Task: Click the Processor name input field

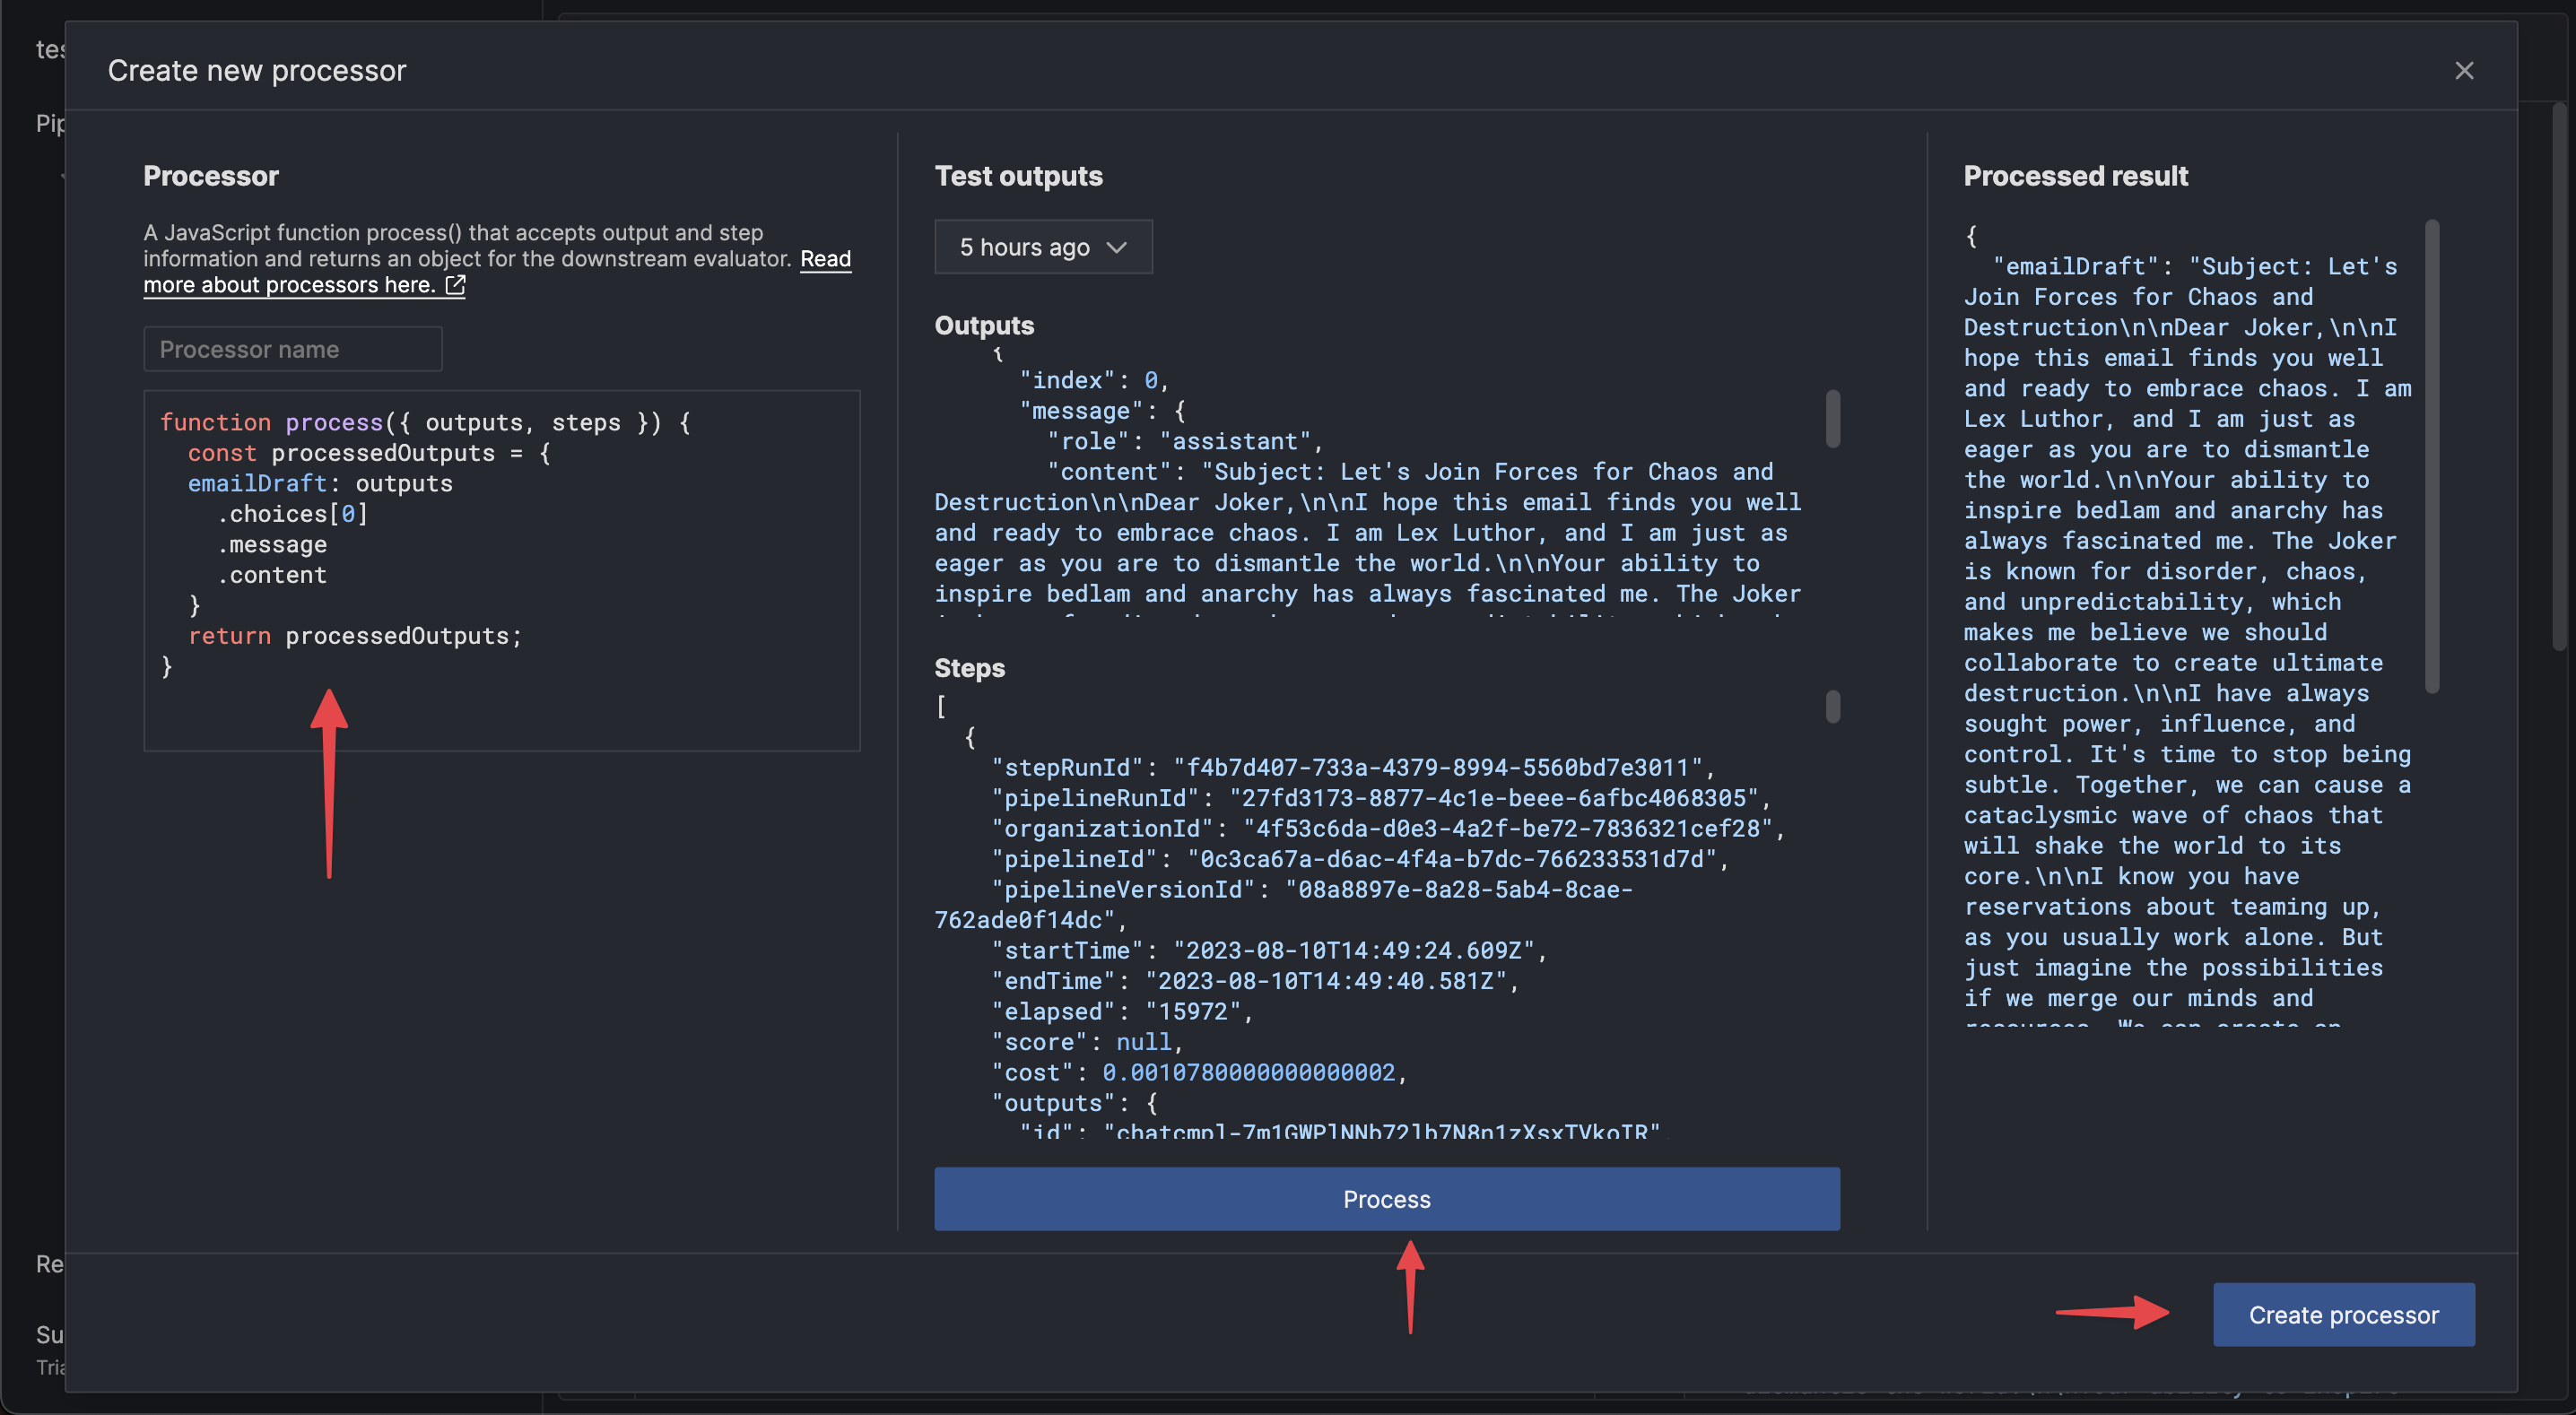Action: pyautogui.click(x=293, y=349)
